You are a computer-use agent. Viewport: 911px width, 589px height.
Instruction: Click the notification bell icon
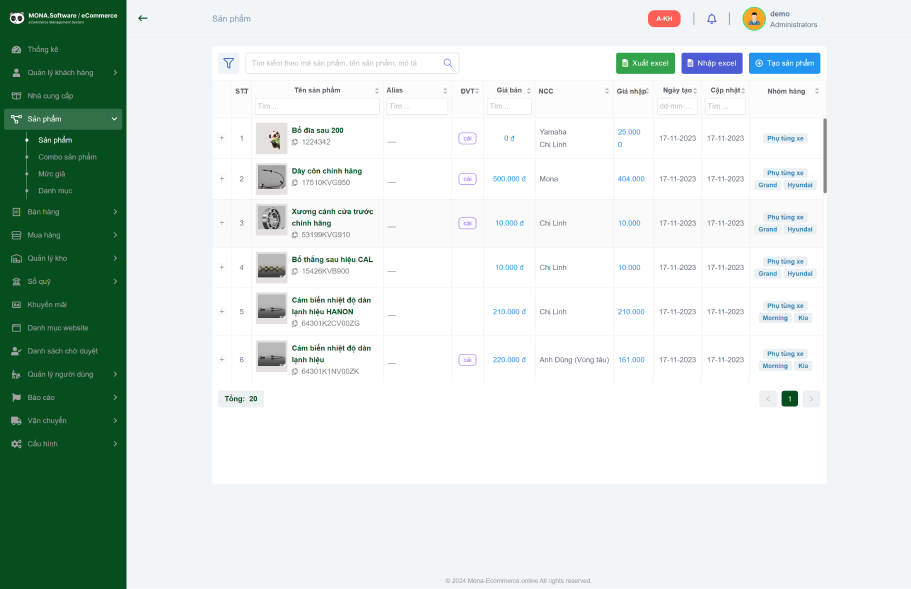point(712,19)
